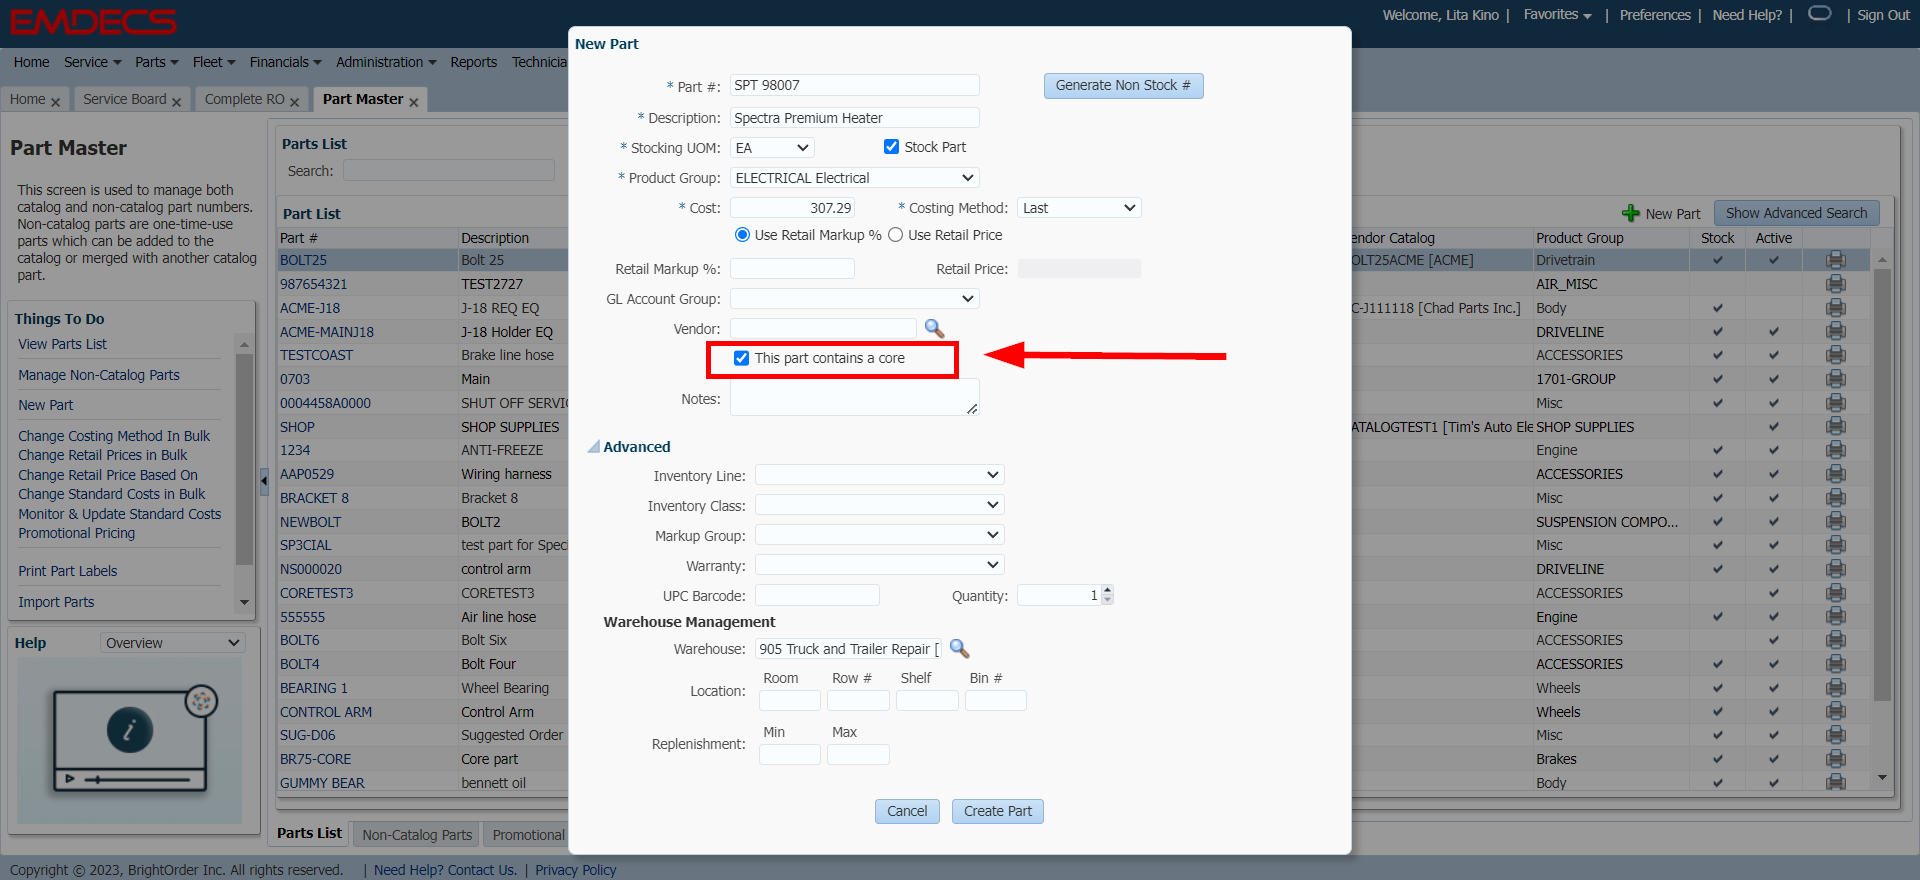Click the EMDECS logo
The image size is (1920, 880).
pos(93,22)
